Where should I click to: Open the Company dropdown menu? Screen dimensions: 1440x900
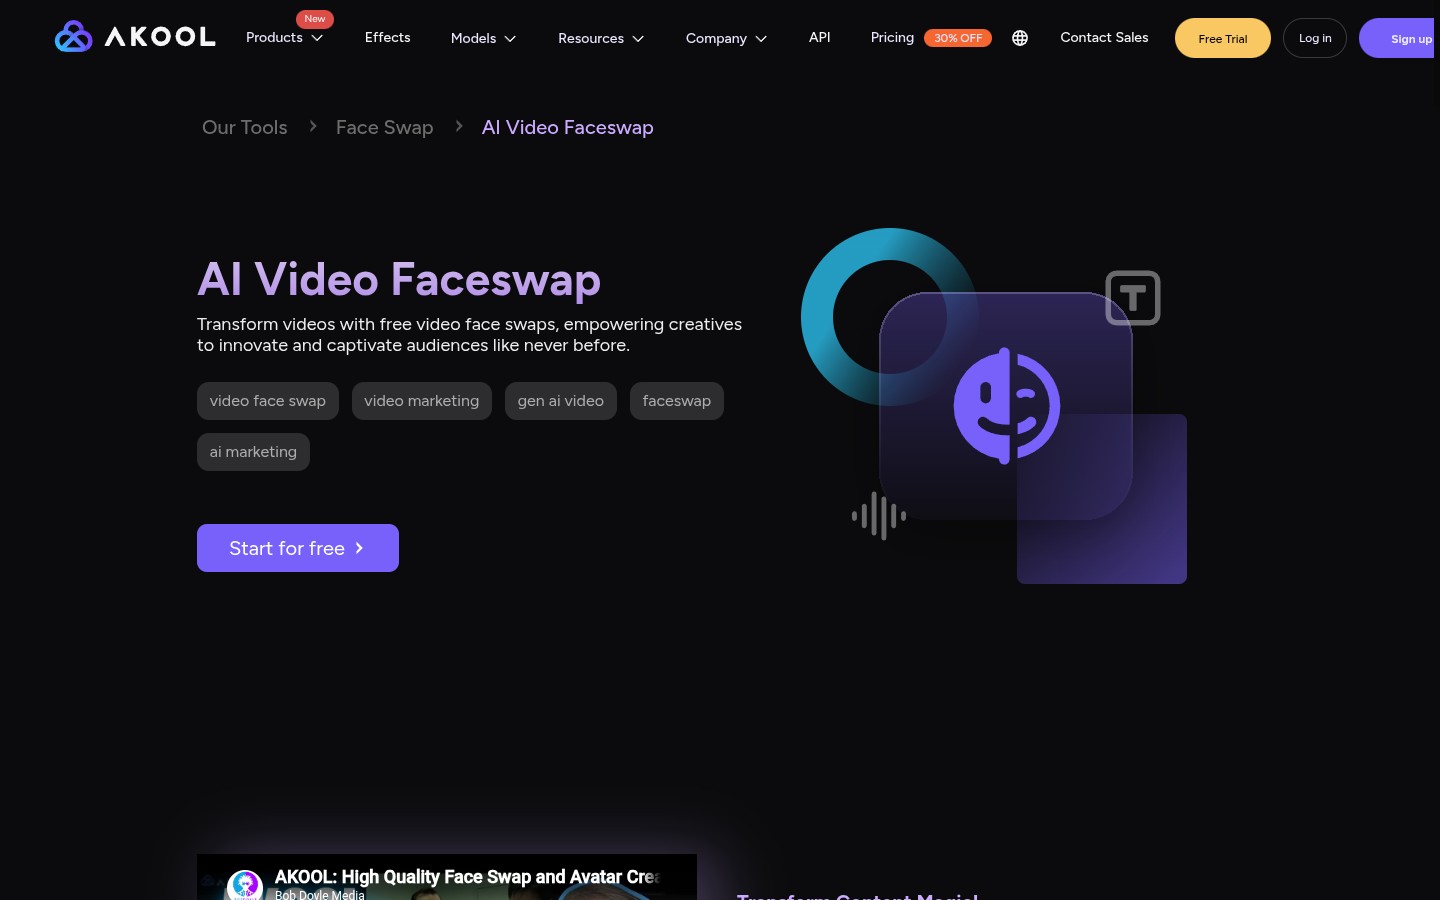click(727, 38)
